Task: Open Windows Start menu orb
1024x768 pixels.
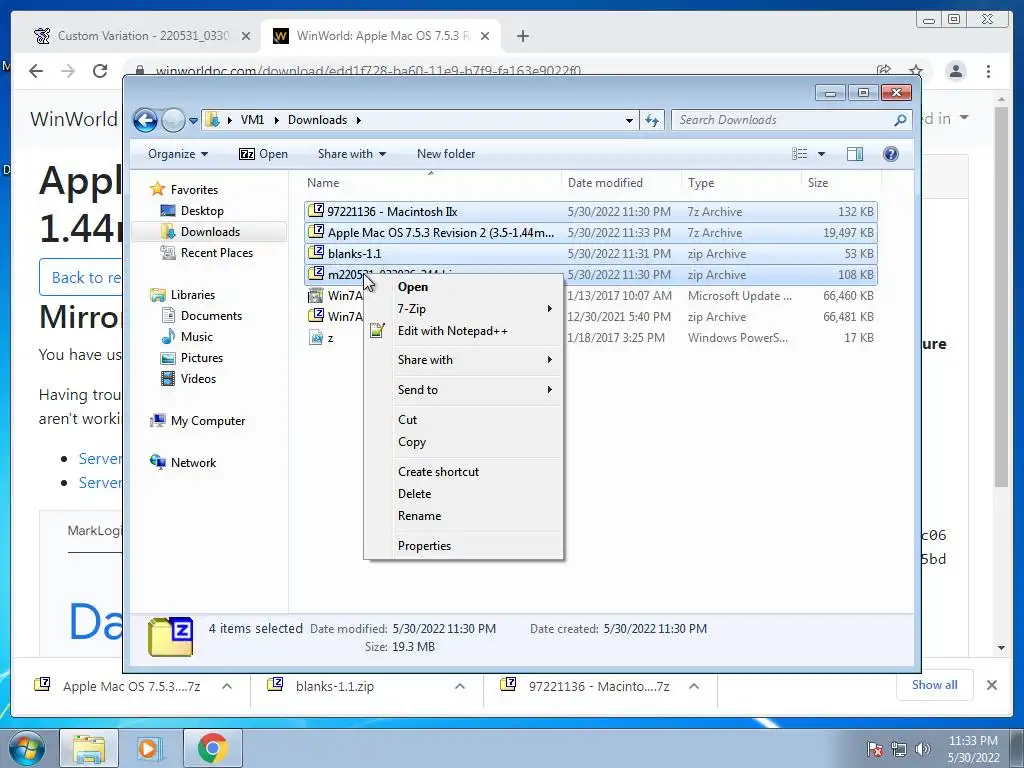Action: (27, 748)
